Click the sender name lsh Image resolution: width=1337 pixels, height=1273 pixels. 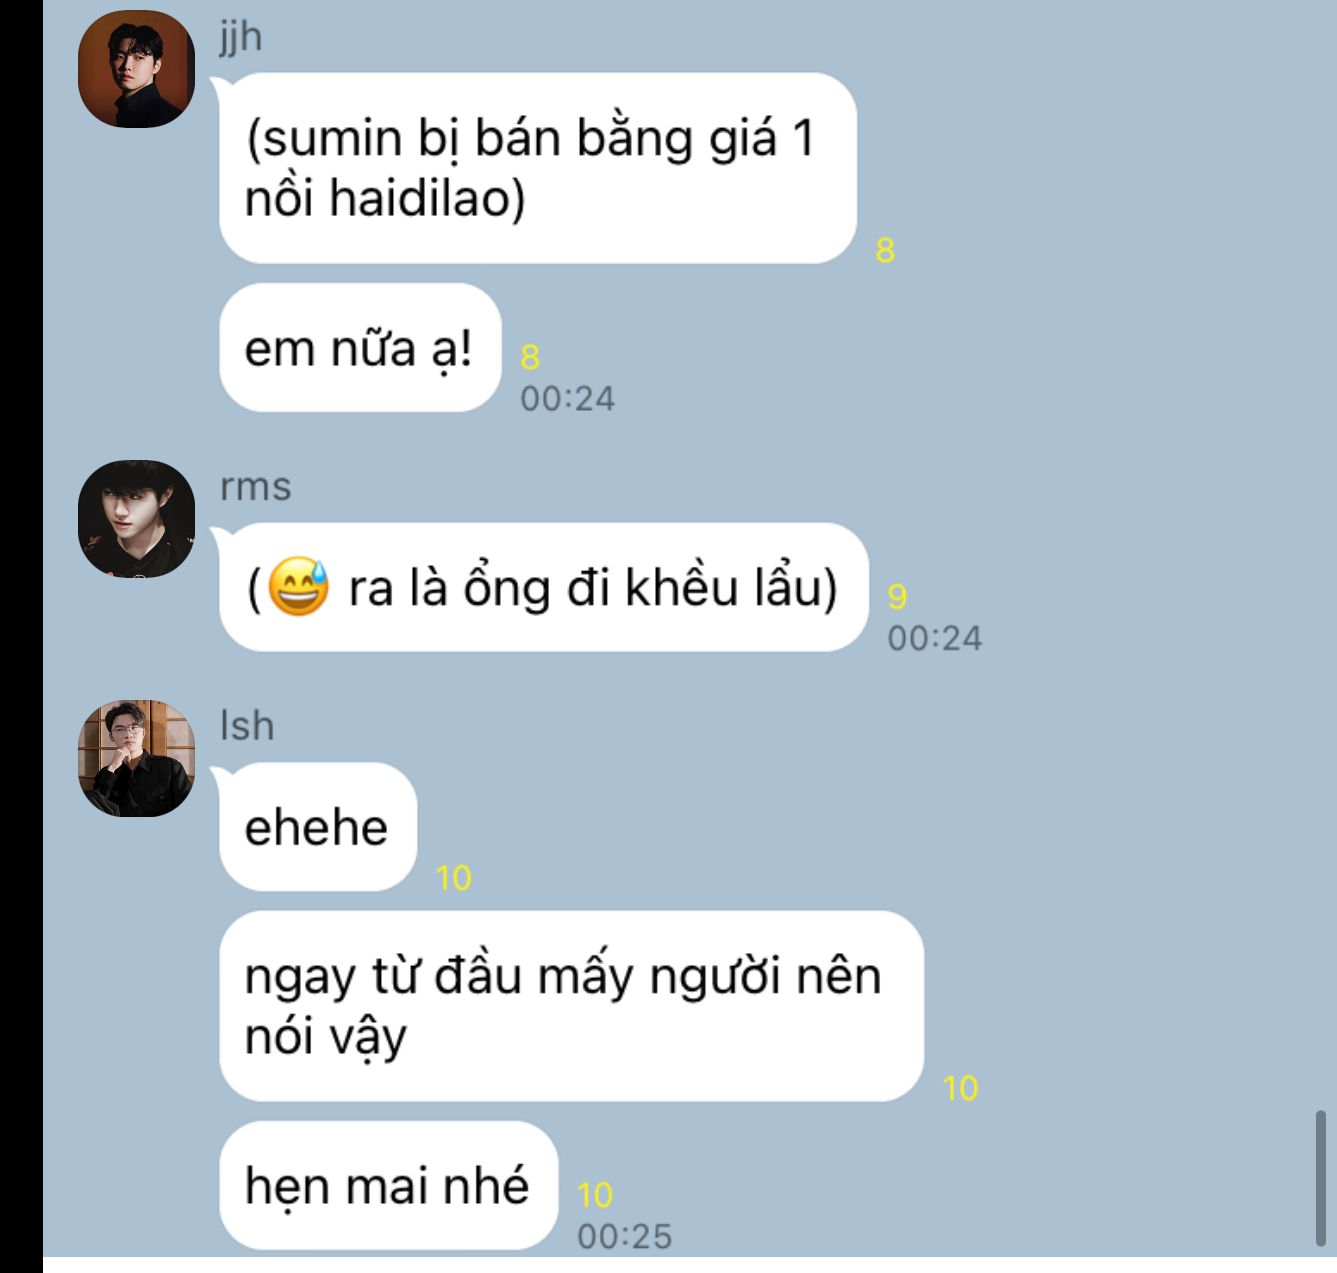246,726
